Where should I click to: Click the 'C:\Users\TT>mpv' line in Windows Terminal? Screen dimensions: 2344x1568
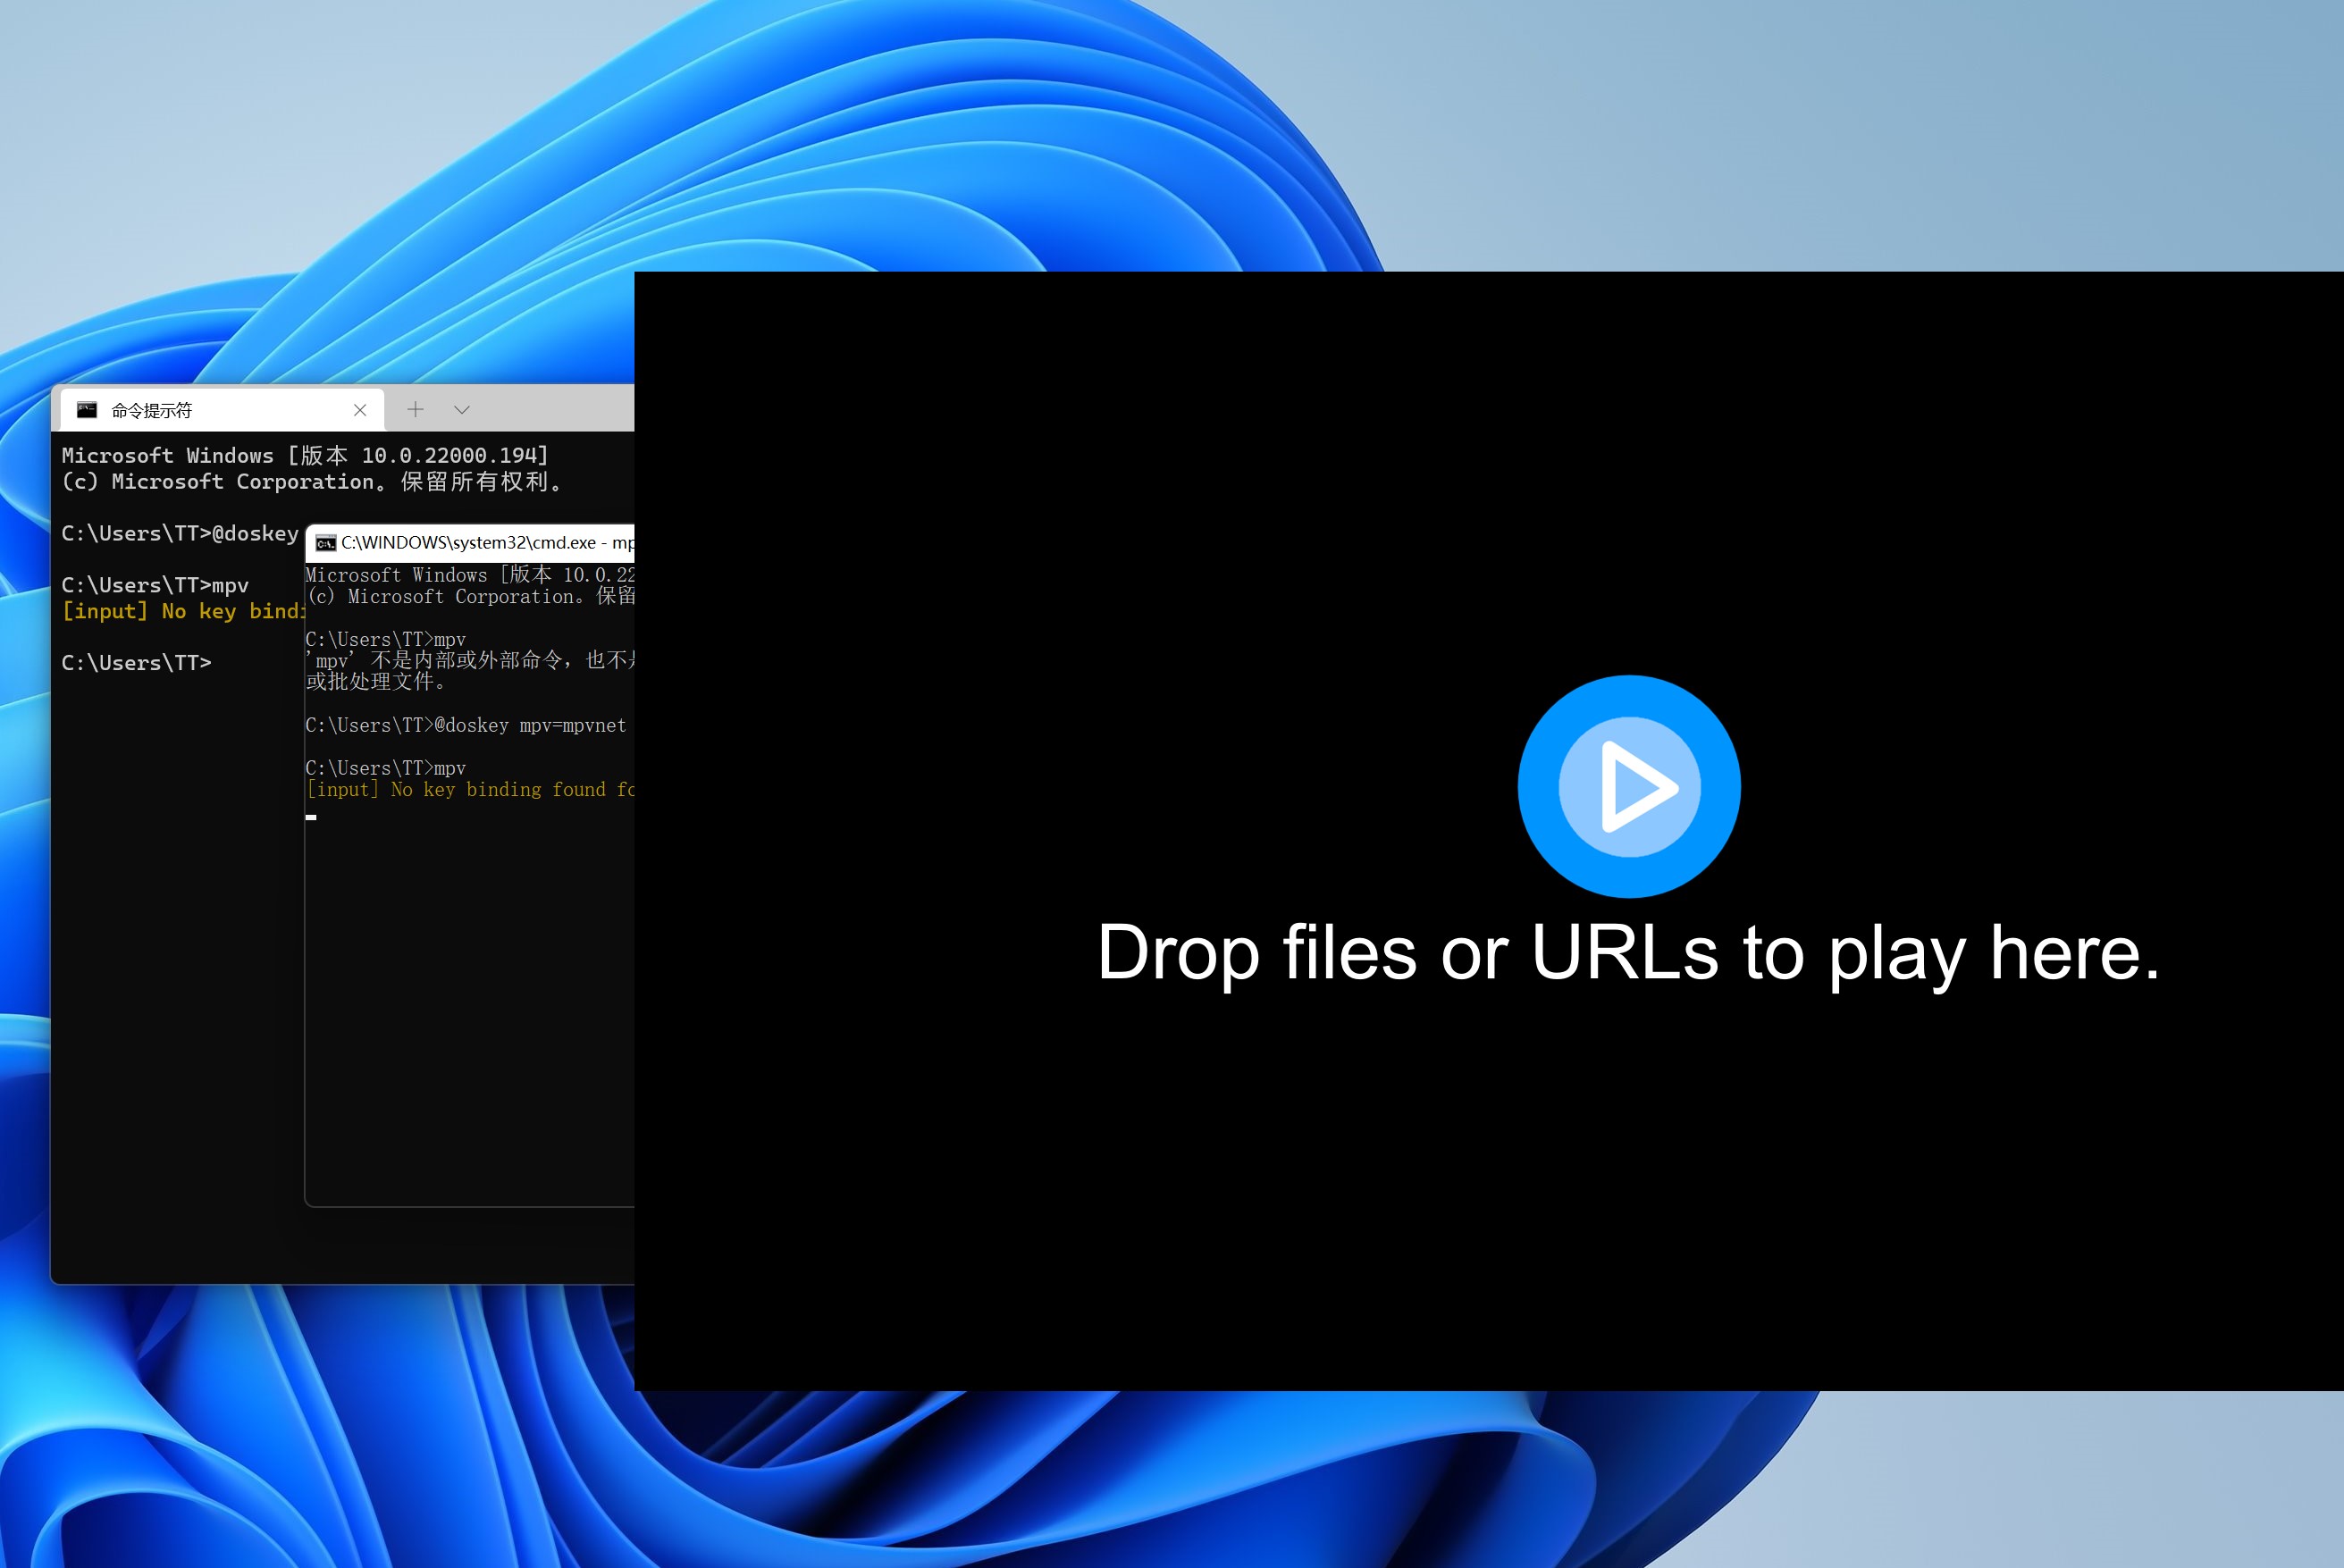coord(155,585)
